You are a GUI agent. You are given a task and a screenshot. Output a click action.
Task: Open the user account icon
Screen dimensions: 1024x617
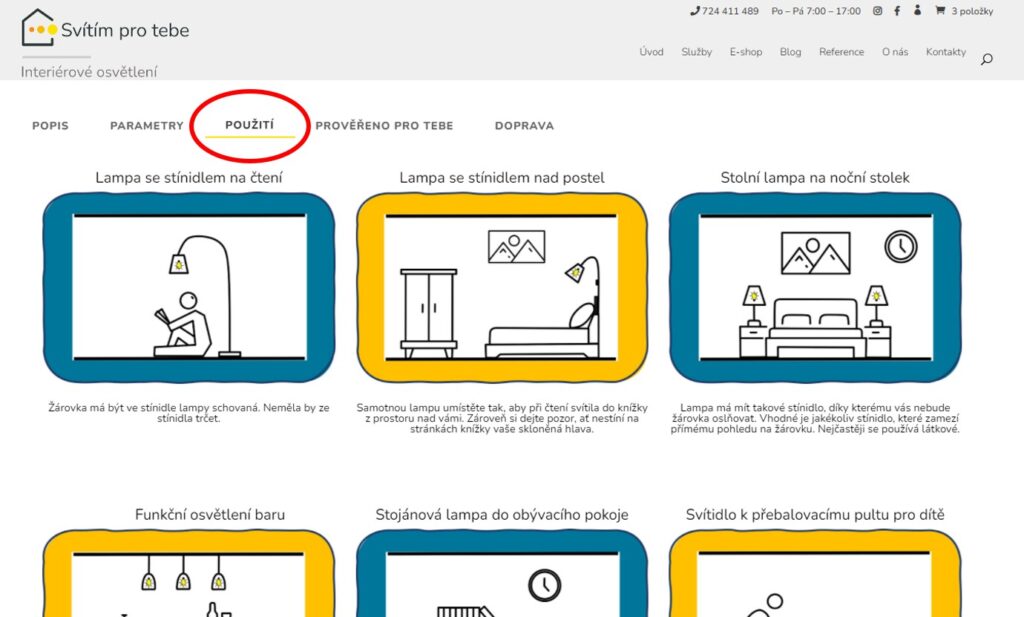917,11
